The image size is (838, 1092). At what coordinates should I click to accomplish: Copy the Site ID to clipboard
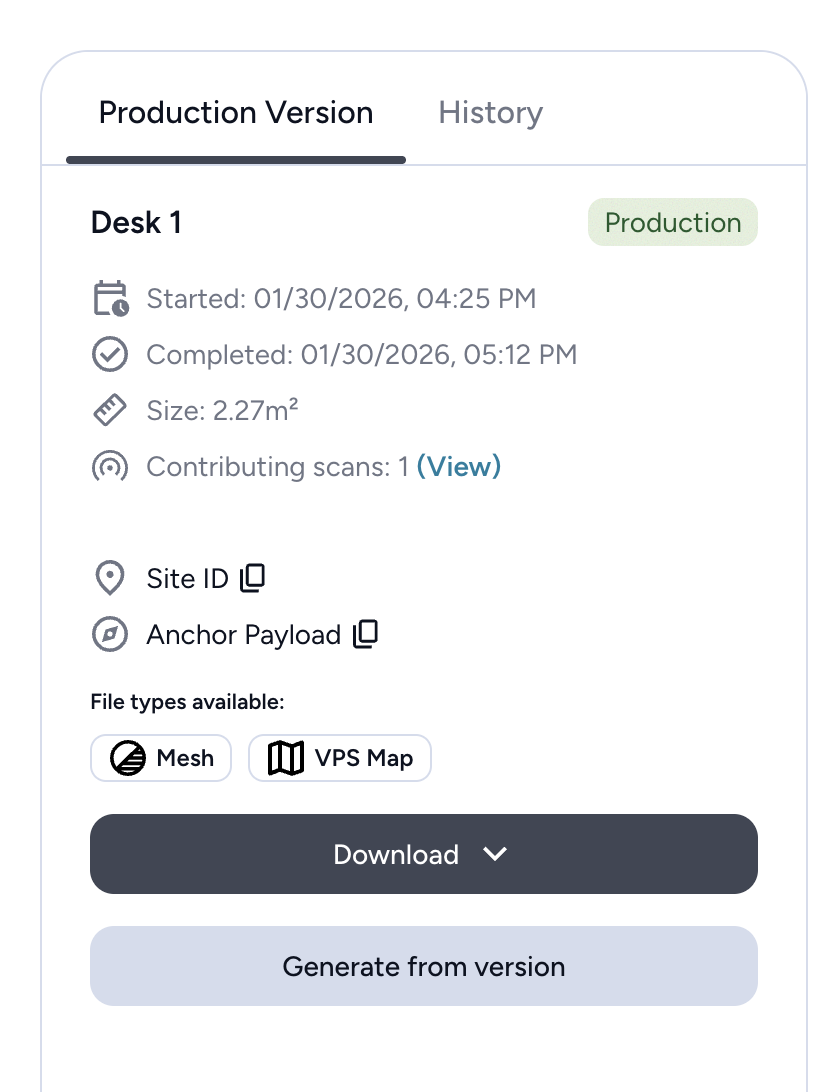(x=253, y=577)
